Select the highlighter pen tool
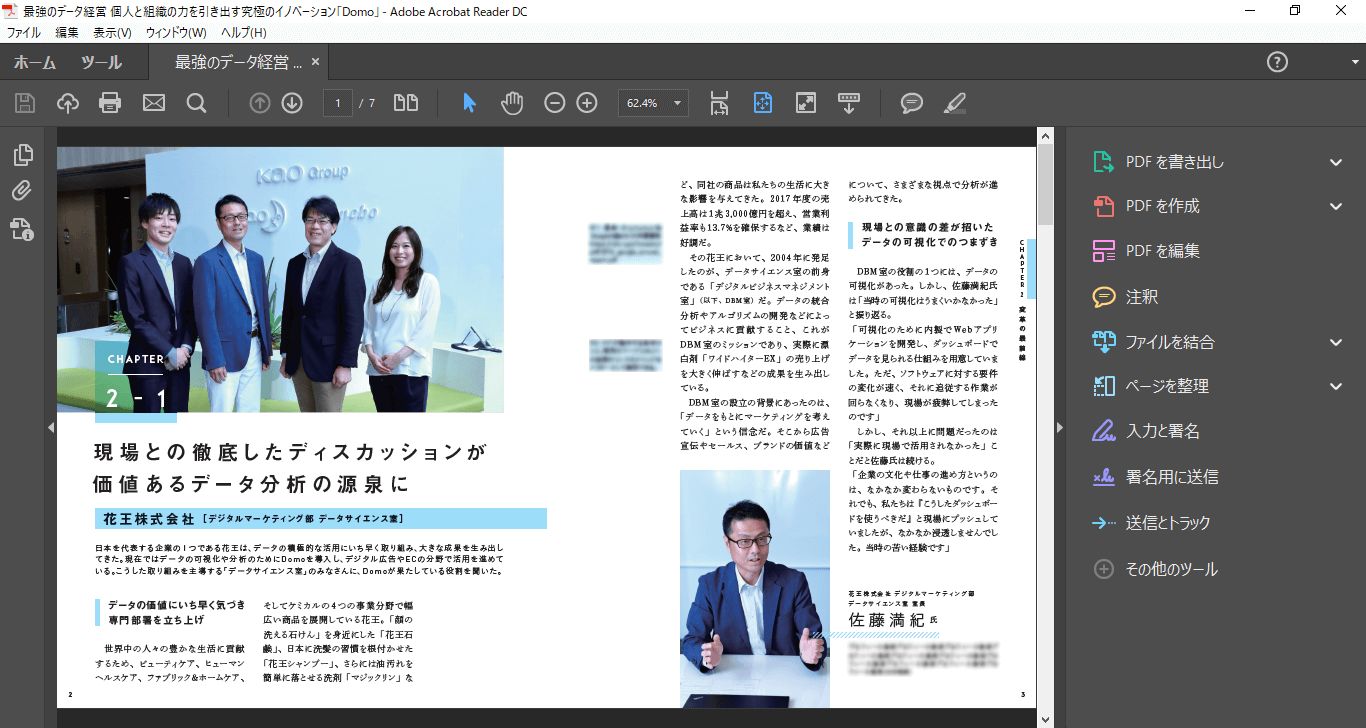1366x728 pixels. coord(954,102)
